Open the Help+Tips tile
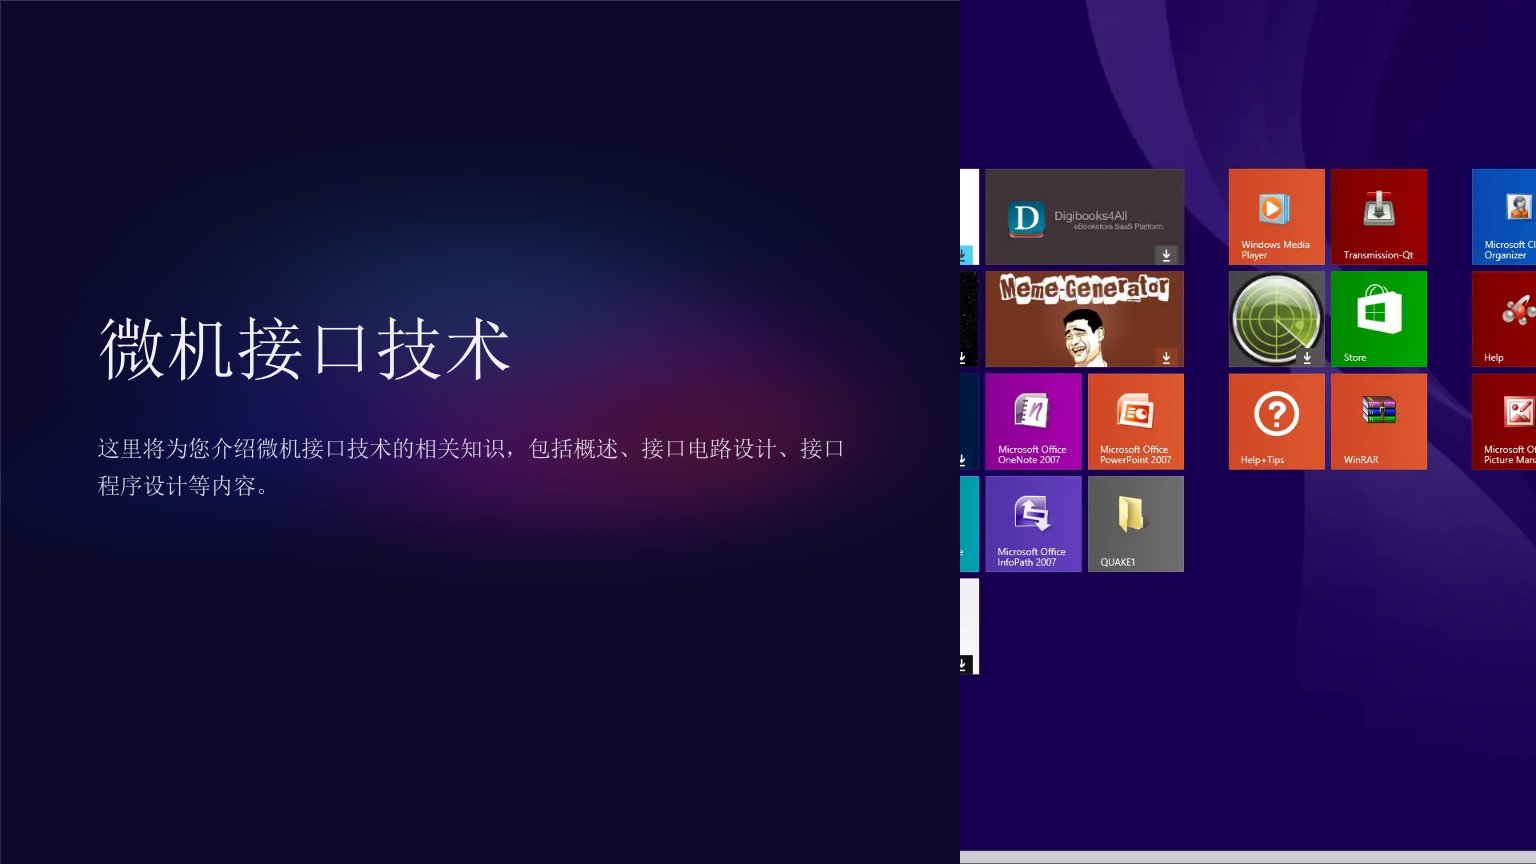Image resolution: width=1536 pixels, height=864 pixels. pyautogui.click(x=1277, y=422)
